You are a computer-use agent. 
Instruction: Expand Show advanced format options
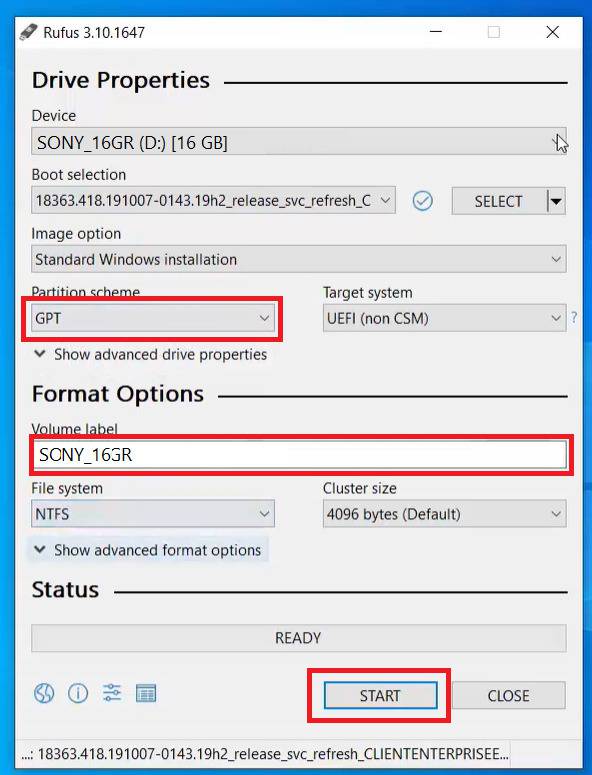coord(148,550)
